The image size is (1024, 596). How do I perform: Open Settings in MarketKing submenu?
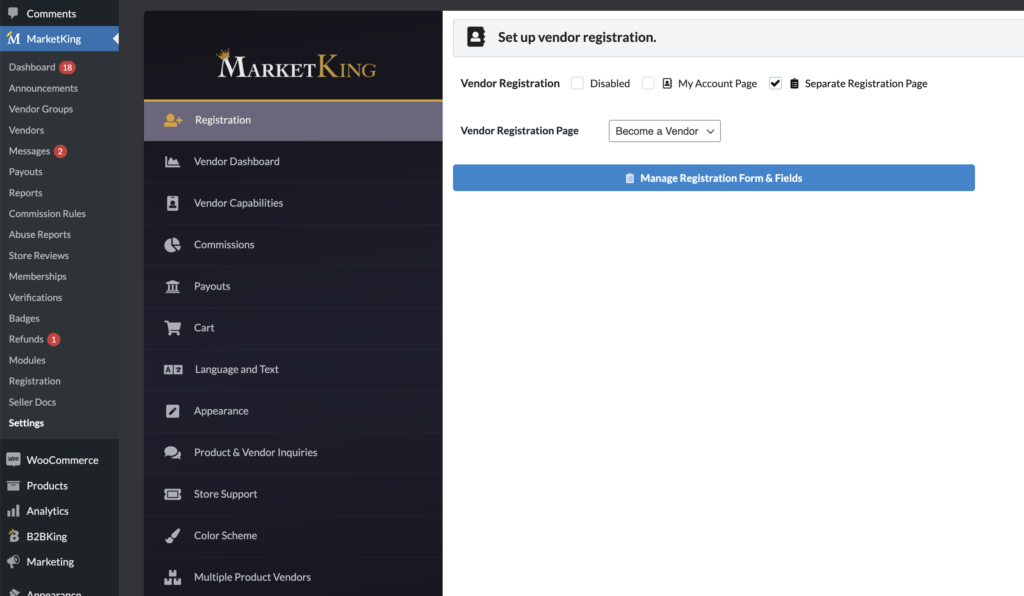point(26,423)
